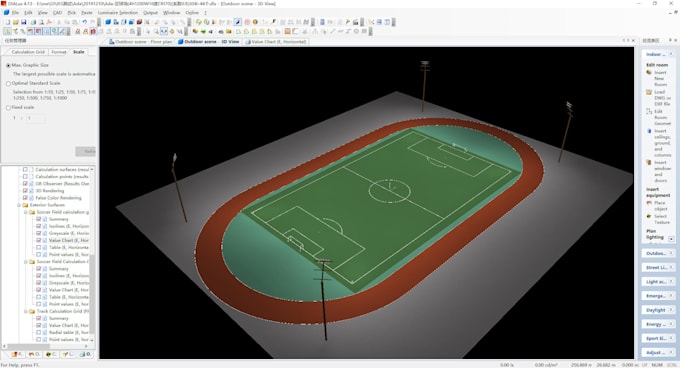680x368 pixels.
Task: Uncheck the GR Observer checkbox
Action: [x=25, y=184]
